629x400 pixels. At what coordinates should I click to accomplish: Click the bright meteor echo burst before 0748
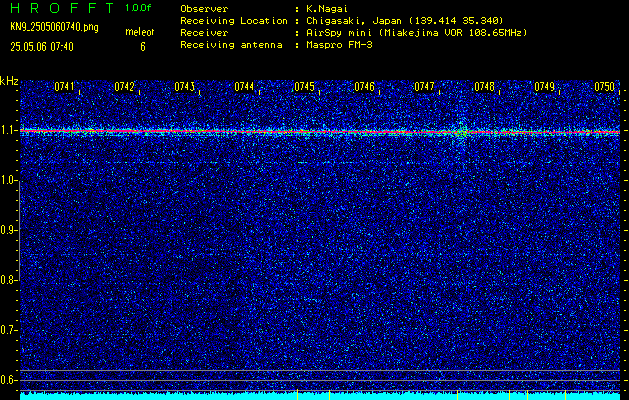(461, 131)
